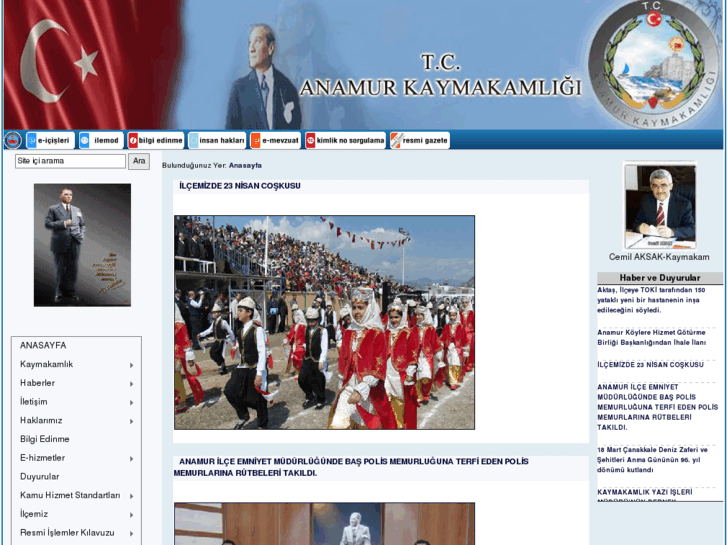The width and height of the screenshot is (727, 545).
Task: Expand Resmi İşlemler Kılavuzu submenu arrow
Action: [132, 534]
